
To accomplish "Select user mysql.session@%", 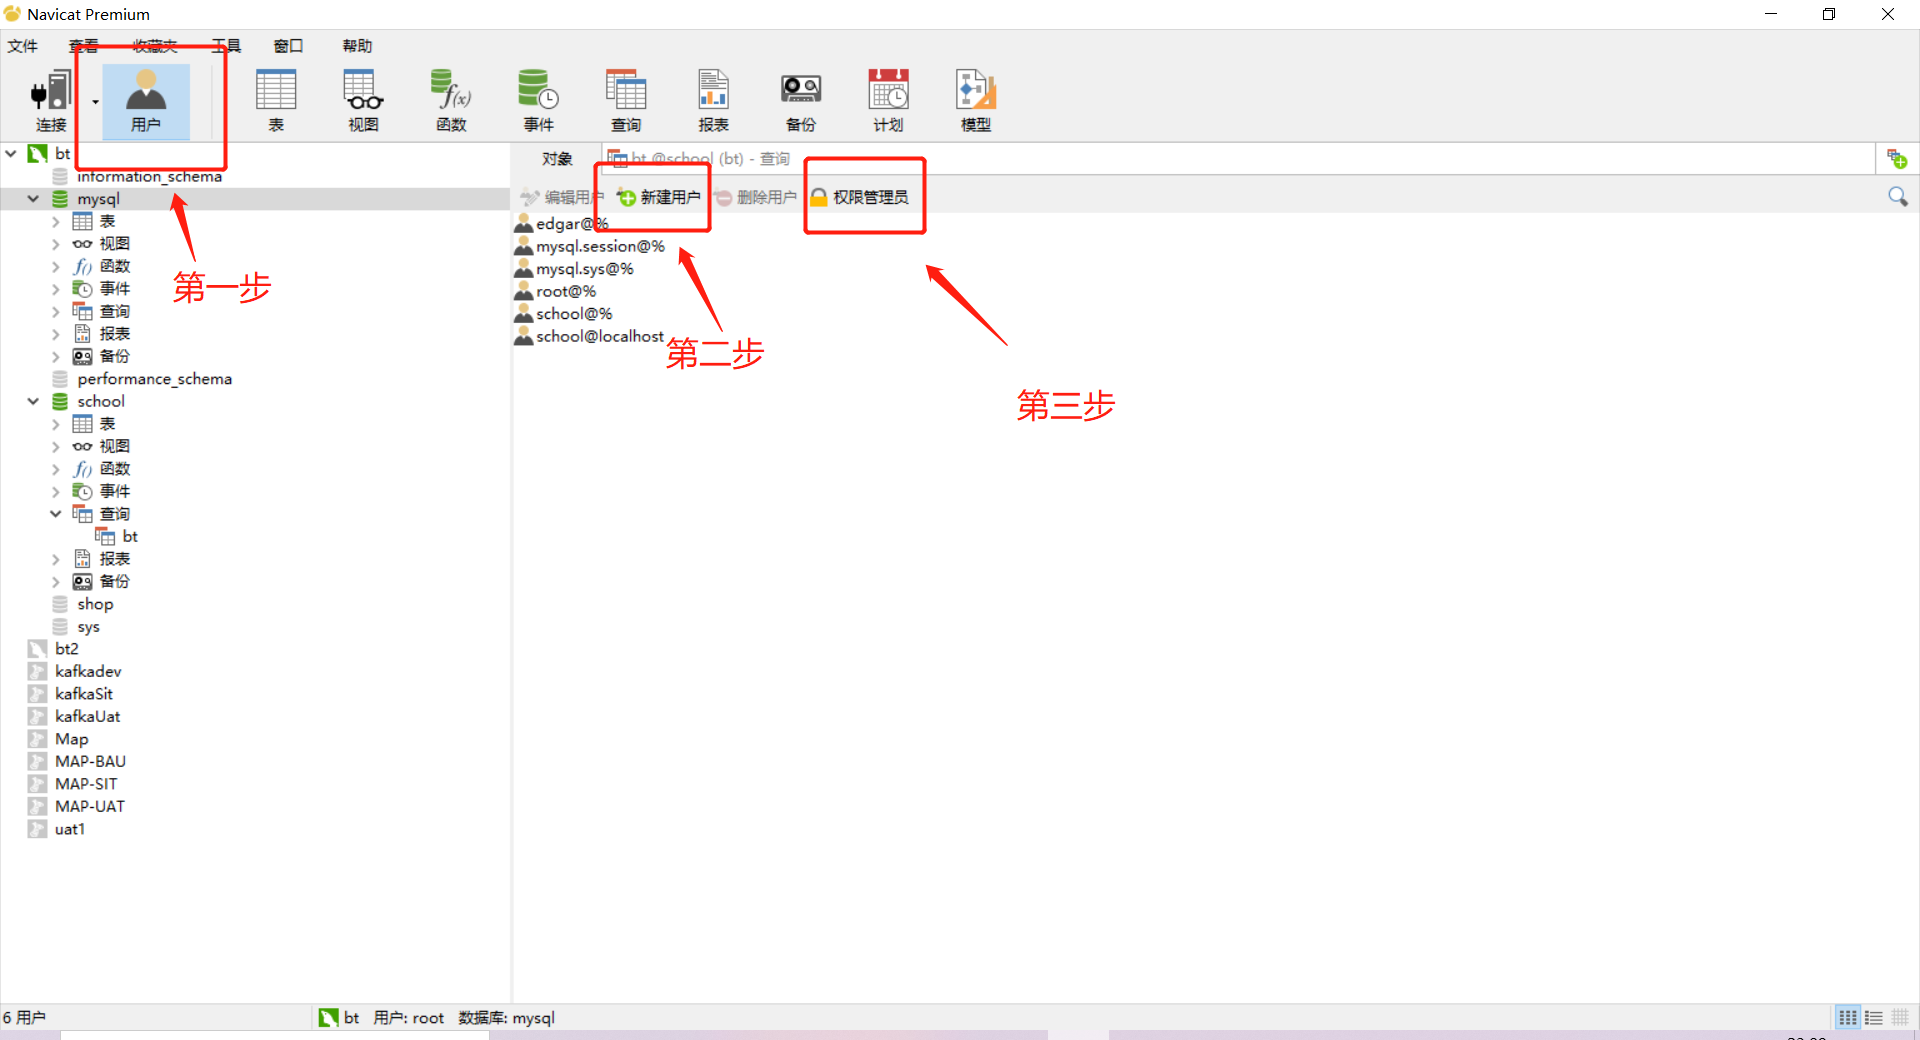I will (x=590, y=246).
